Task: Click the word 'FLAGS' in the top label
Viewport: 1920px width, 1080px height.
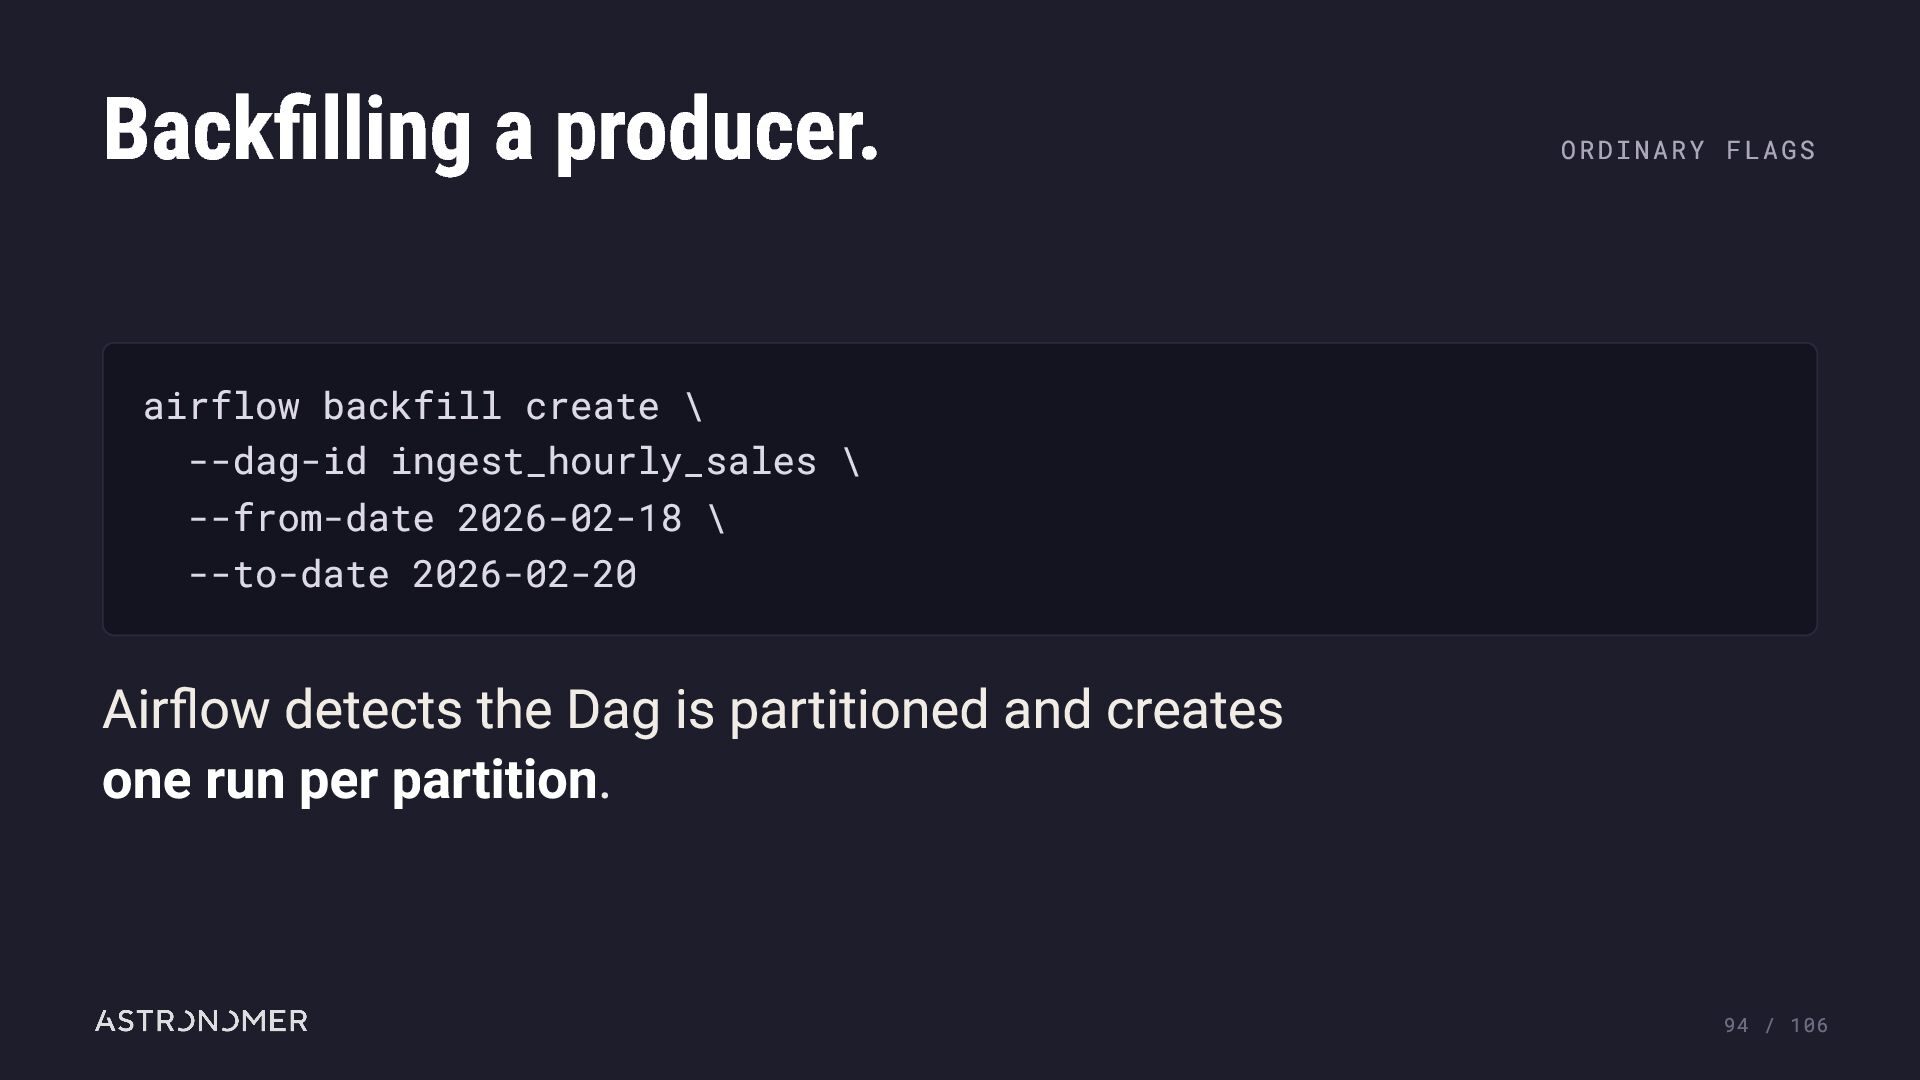Action: [x=1771, y=150]
